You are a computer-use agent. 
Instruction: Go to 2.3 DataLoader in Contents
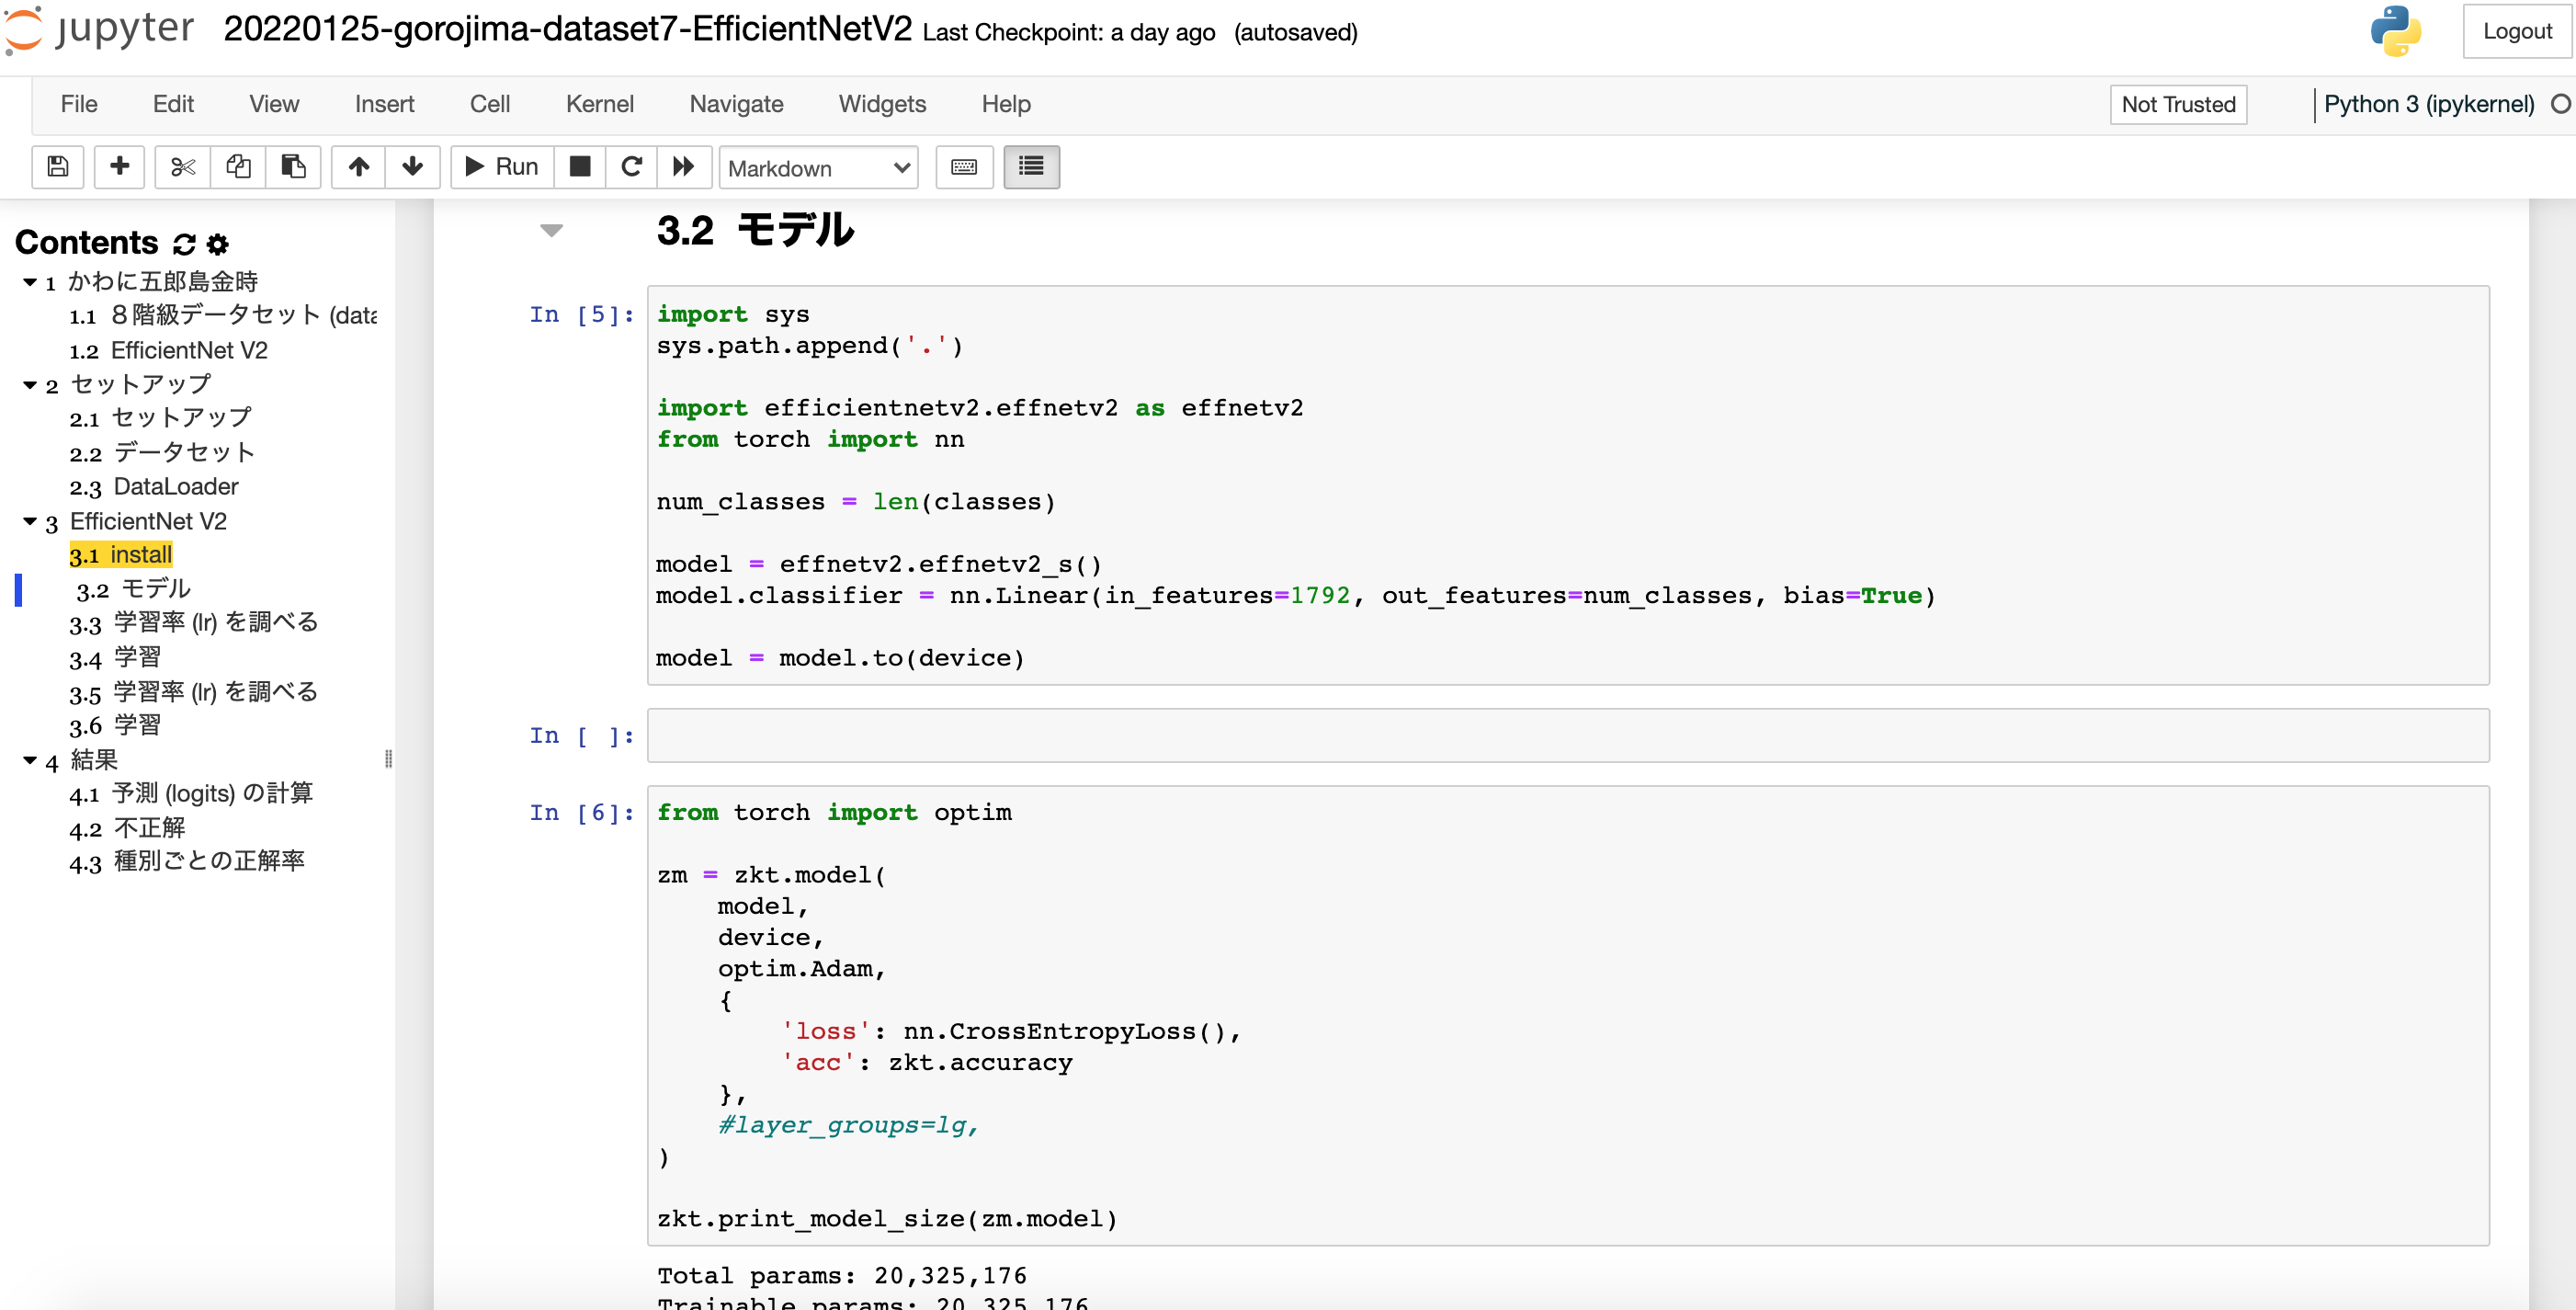tap(154, 487)
